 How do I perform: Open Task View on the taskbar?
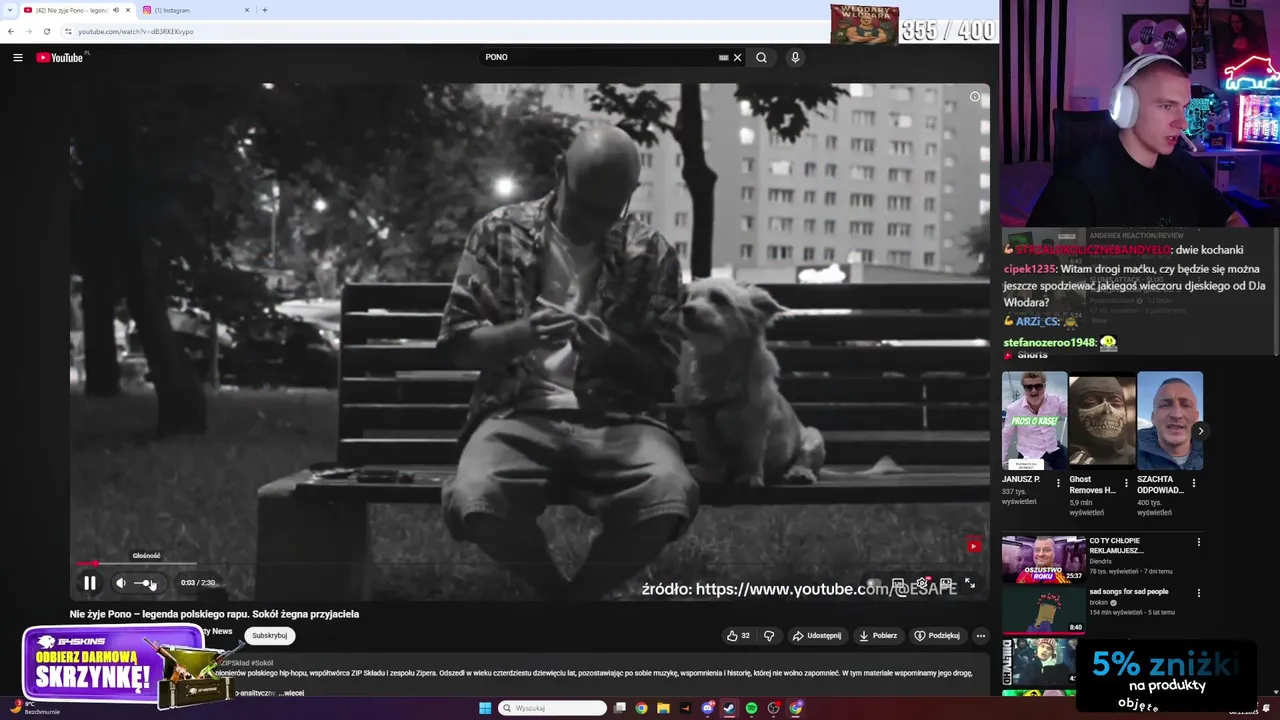620,708
